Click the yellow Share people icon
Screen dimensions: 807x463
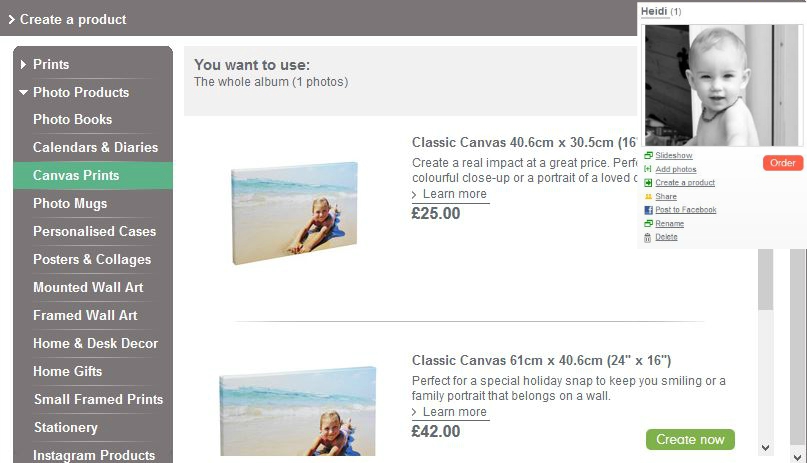(x=648, y=197)
